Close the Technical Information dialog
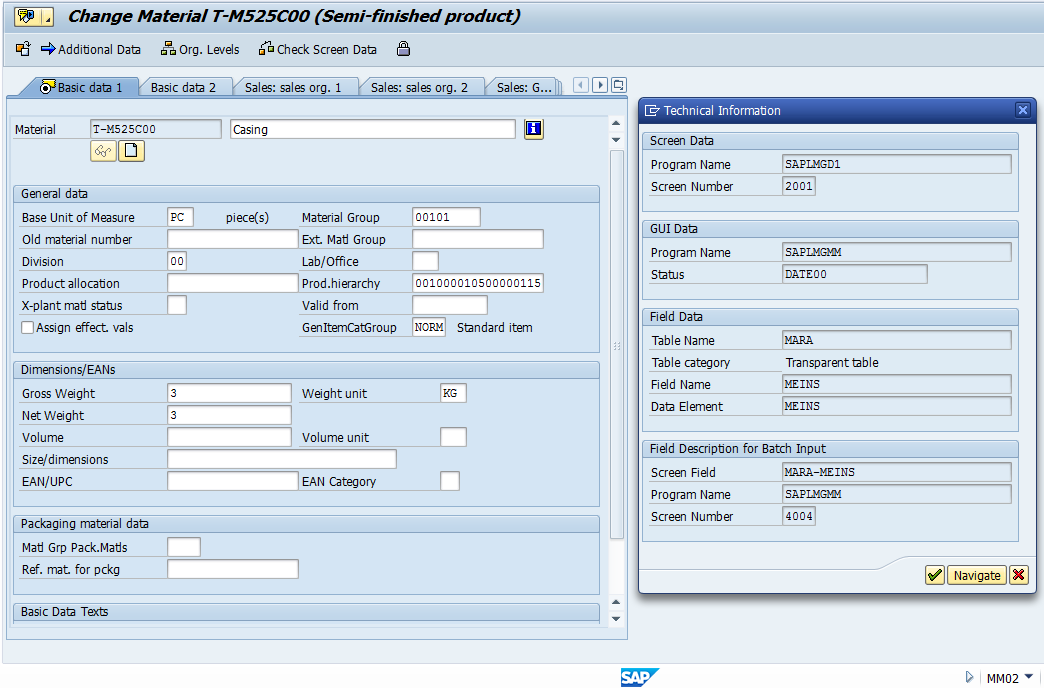The image size is (1044, 688). click(1022, 110)
